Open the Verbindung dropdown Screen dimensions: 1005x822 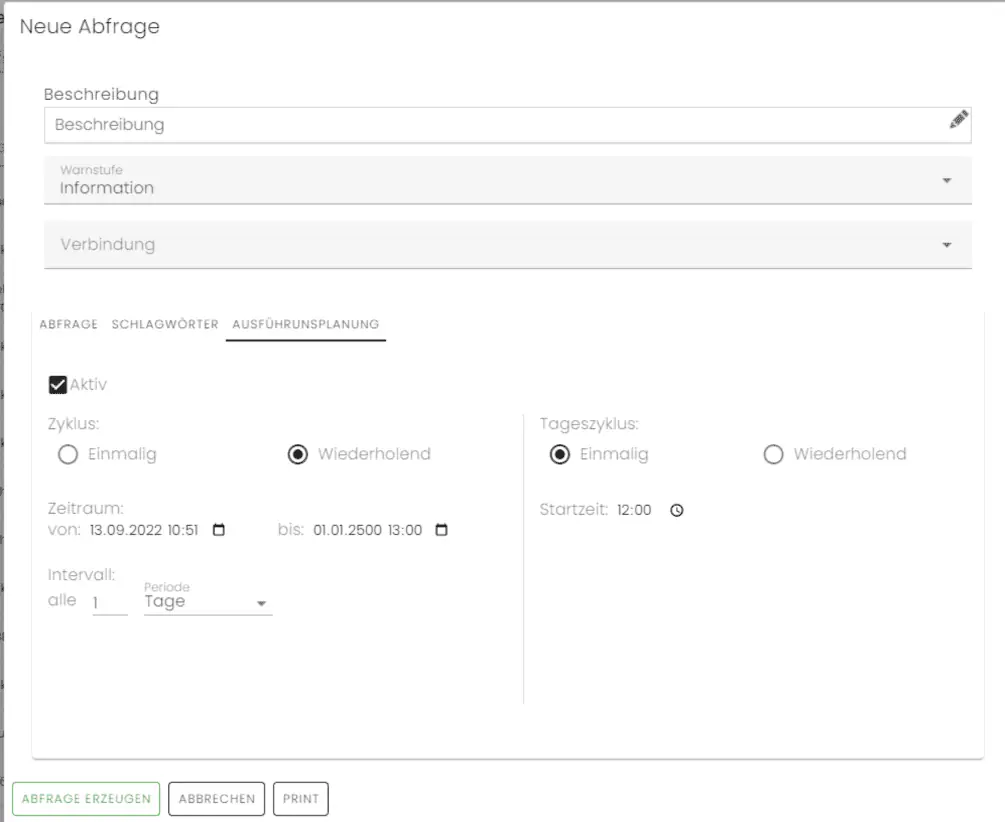(946, 245)
